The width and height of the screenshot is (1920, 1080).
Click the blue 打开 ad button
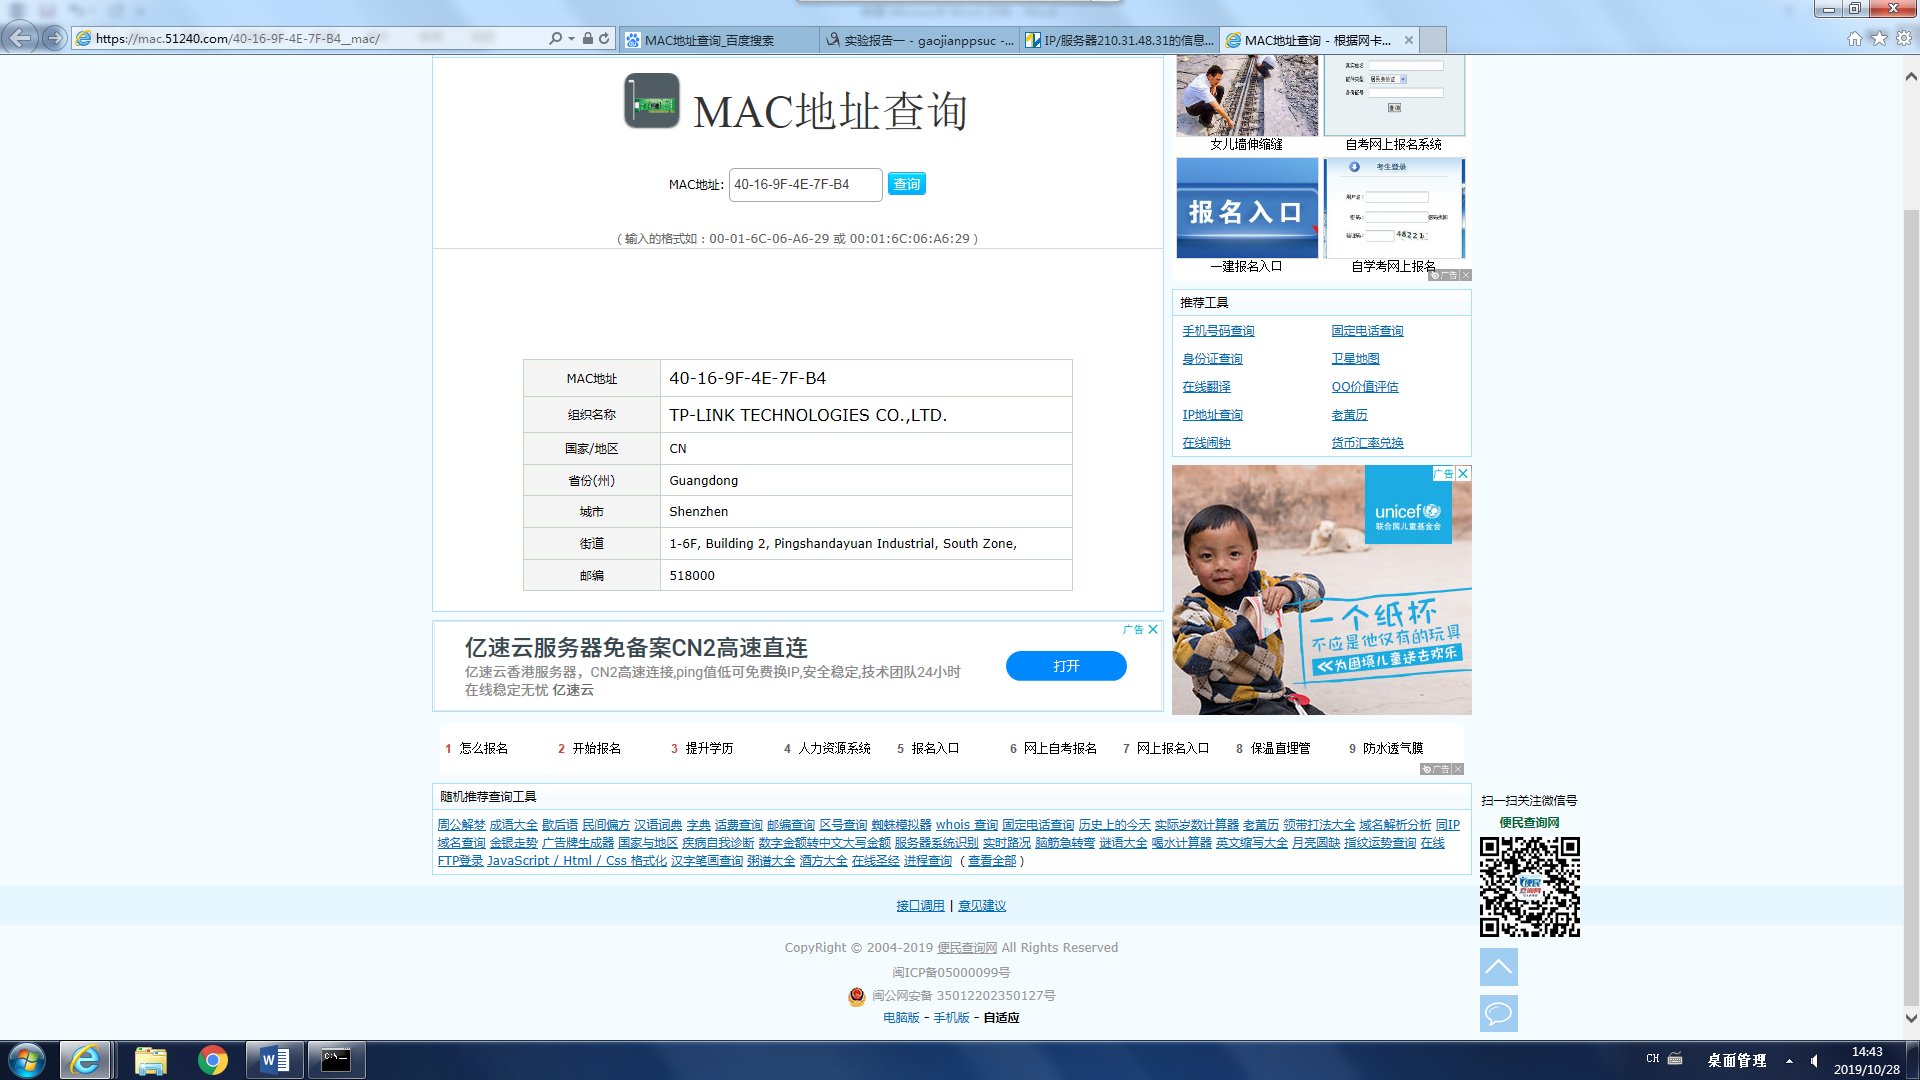click(1066, 666)
